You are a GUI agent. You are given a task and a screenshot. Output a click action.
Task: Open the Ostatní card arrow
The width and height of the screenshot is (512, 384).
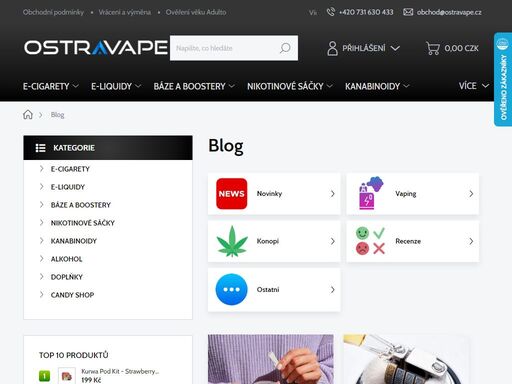coord(332,290)
